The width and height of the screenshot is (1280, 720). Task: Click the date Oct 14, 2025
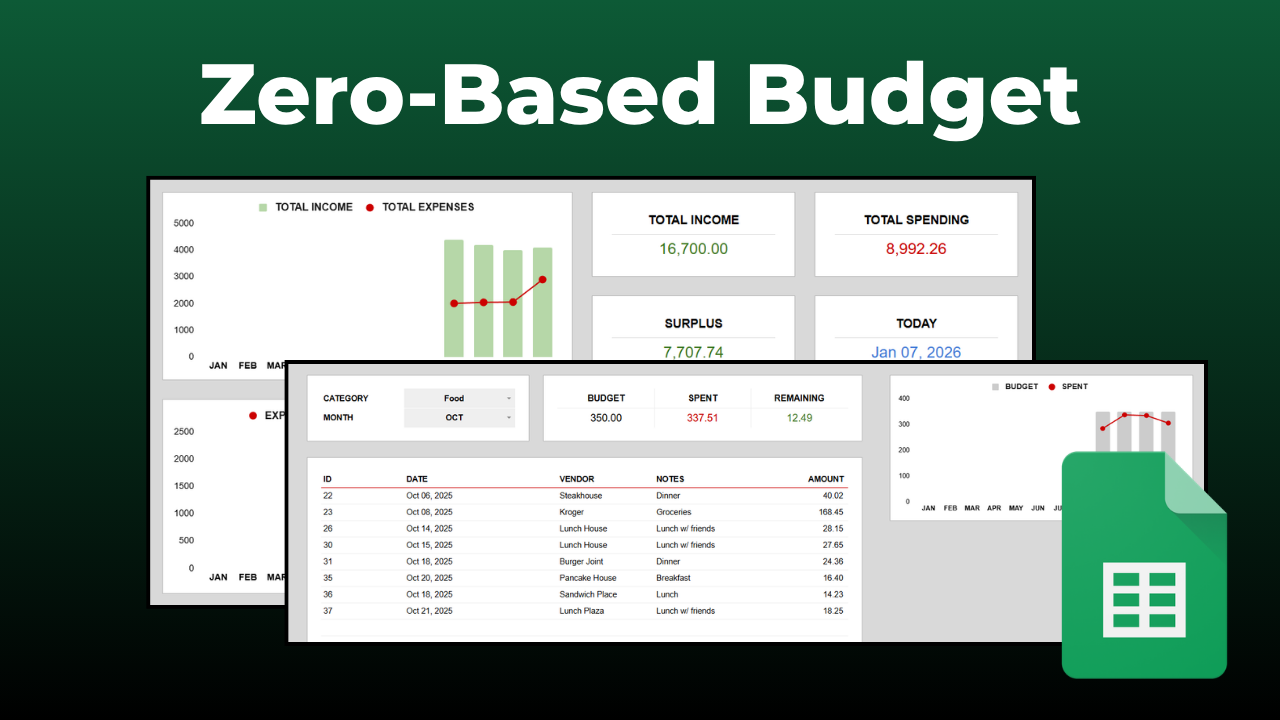pos(429,529)
